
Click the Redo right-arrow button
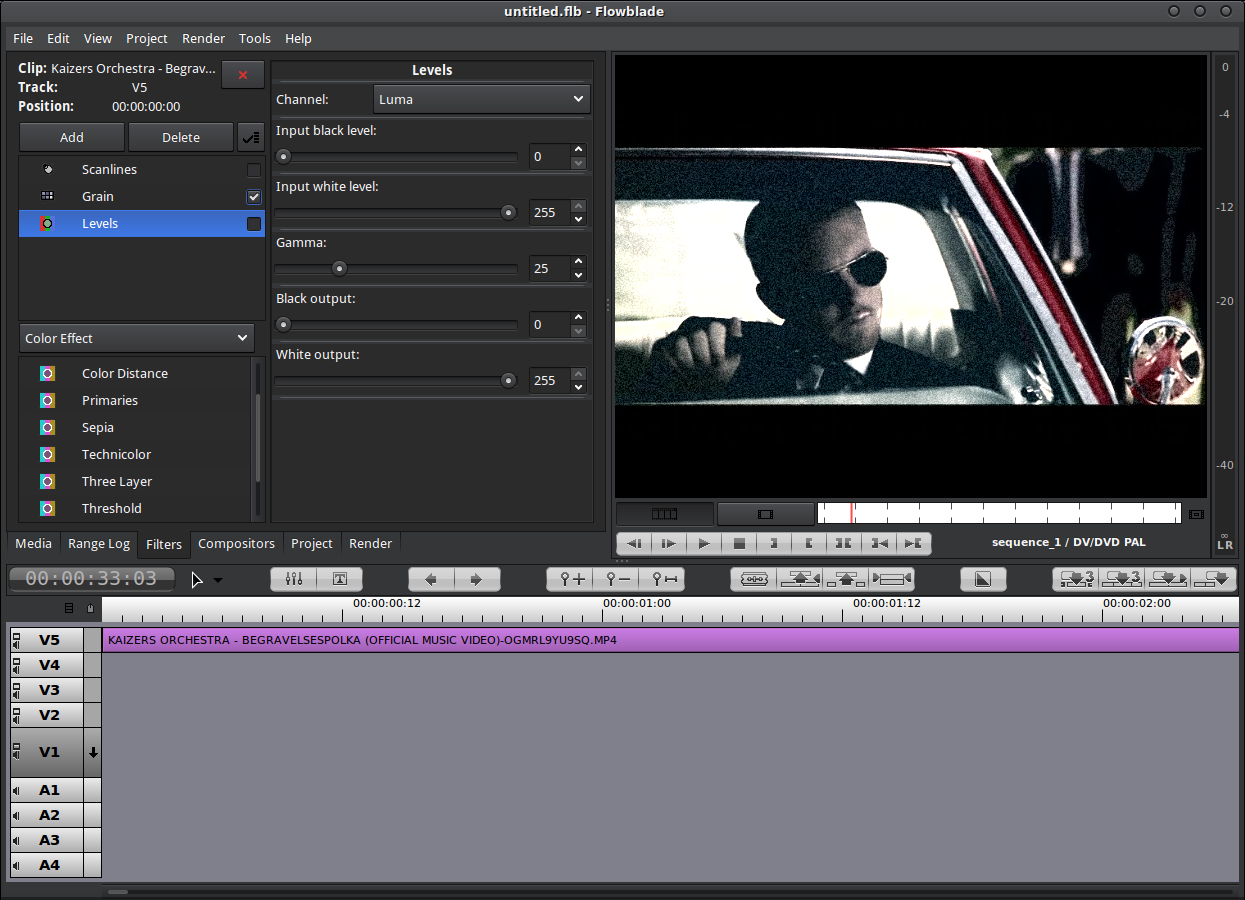(477, 579)
